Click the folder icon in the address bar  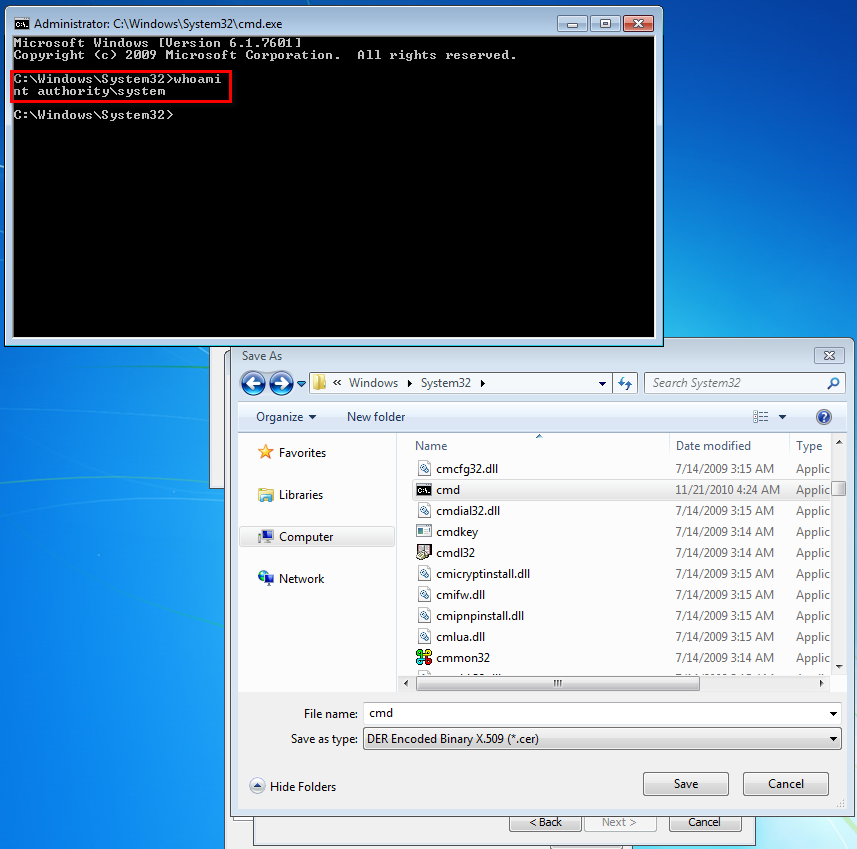(x=320, y=382)
